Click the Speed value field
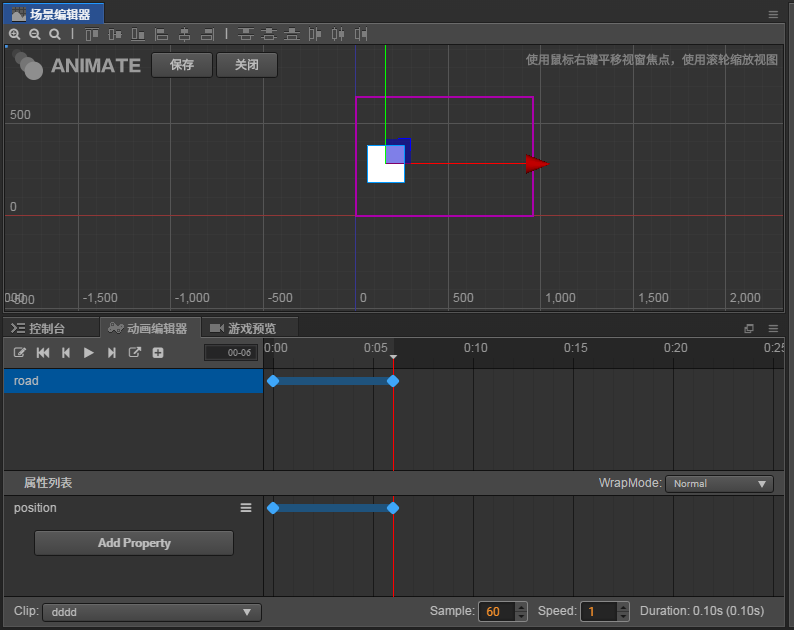 (x=599, y=611)
